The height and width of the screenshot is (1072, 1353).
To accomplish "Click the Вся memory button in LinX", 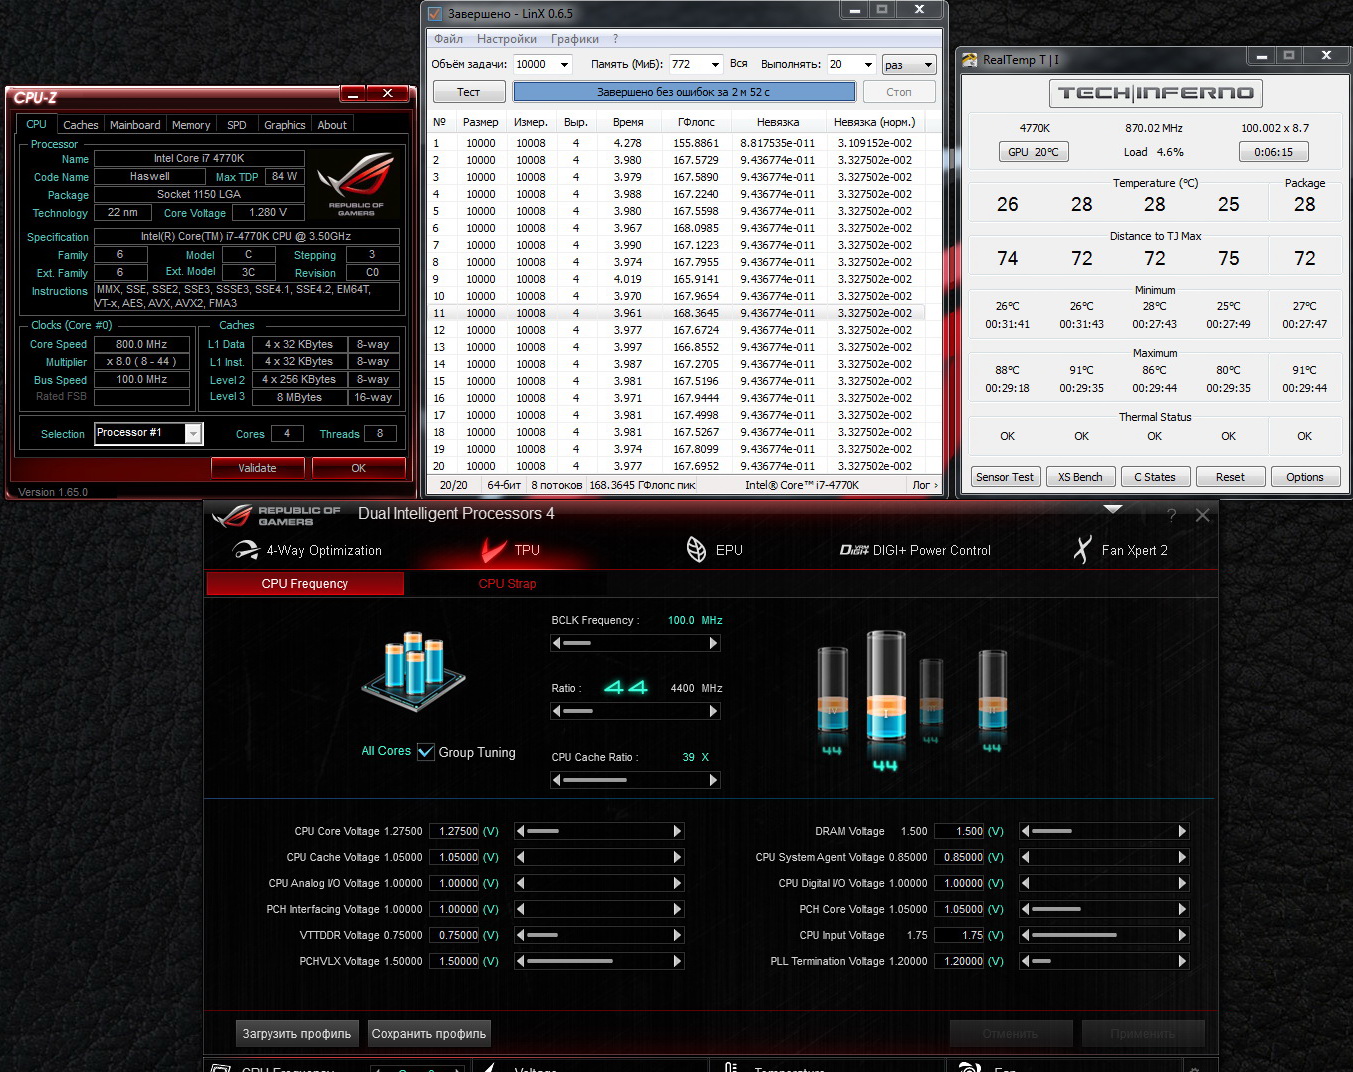I will pos(739,64).
